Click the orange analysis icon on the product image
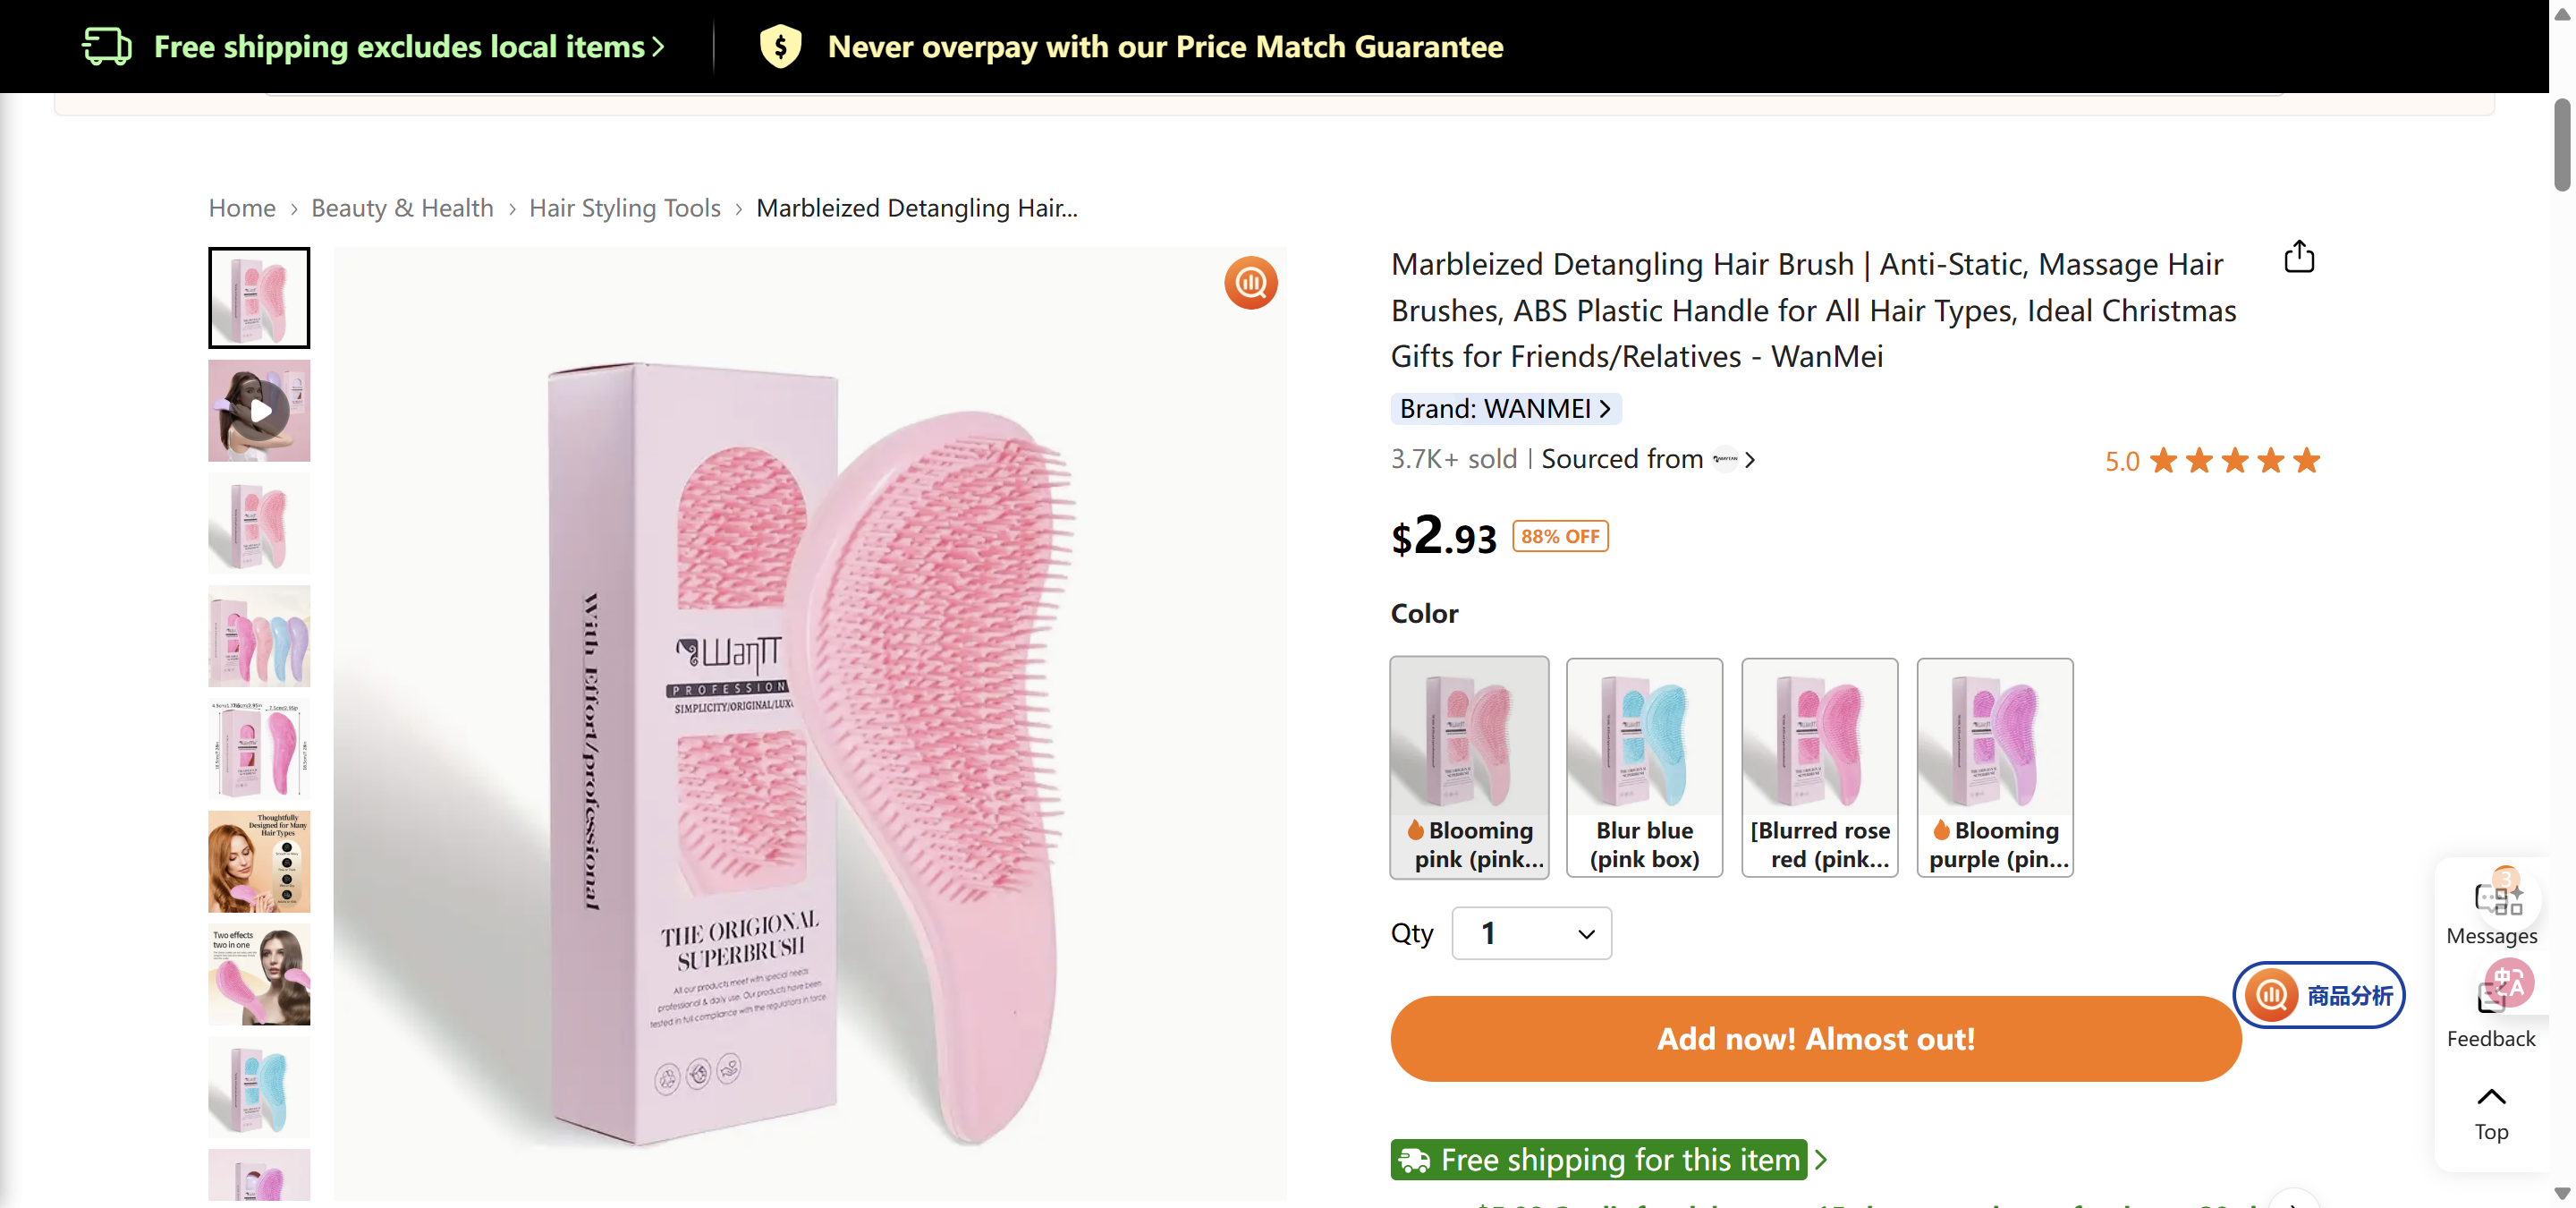The image size is (2576, 1208). coord(1250,283)
